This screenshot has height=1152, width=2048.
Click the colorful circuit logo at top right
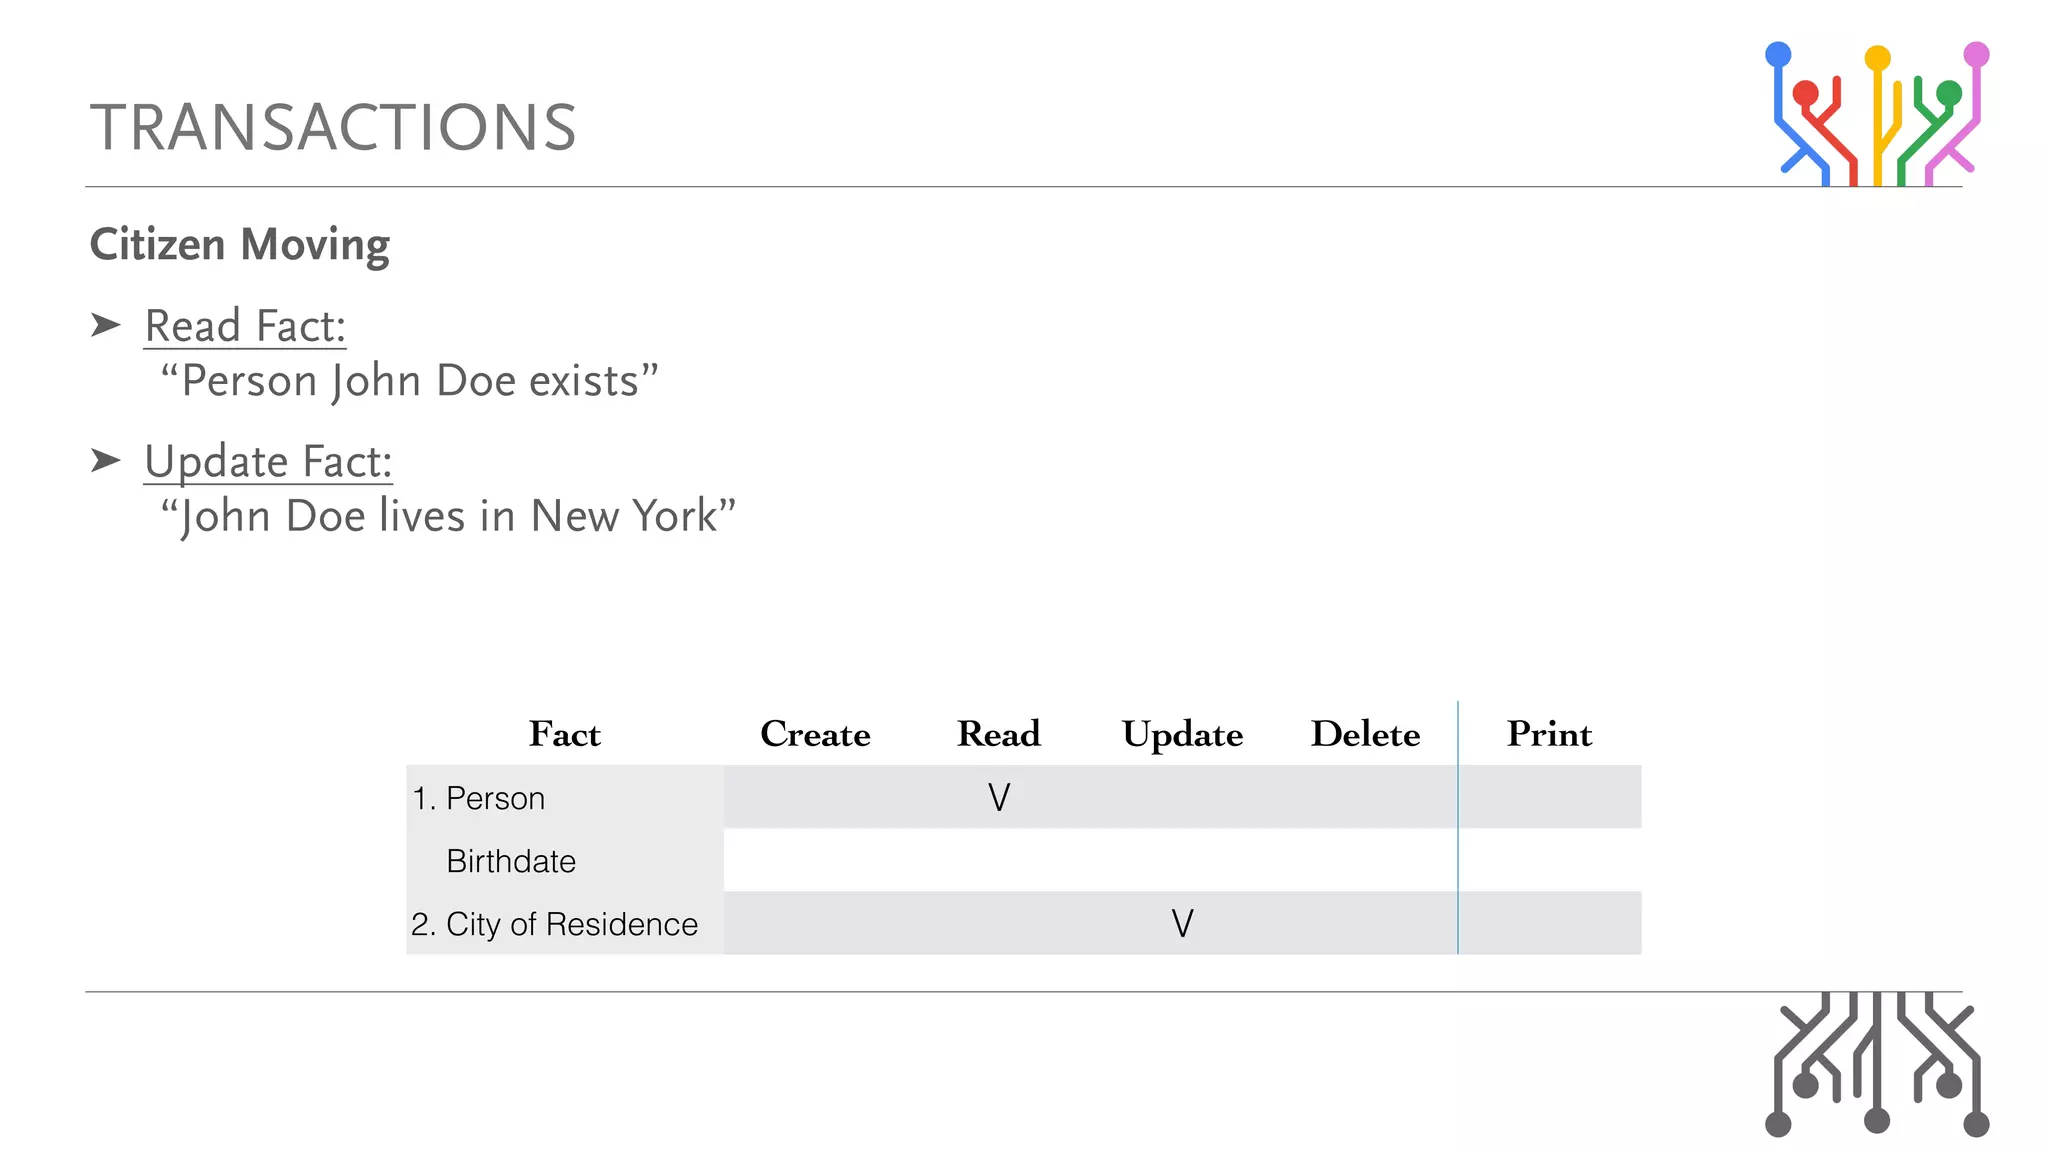(x=1876, y=115)
